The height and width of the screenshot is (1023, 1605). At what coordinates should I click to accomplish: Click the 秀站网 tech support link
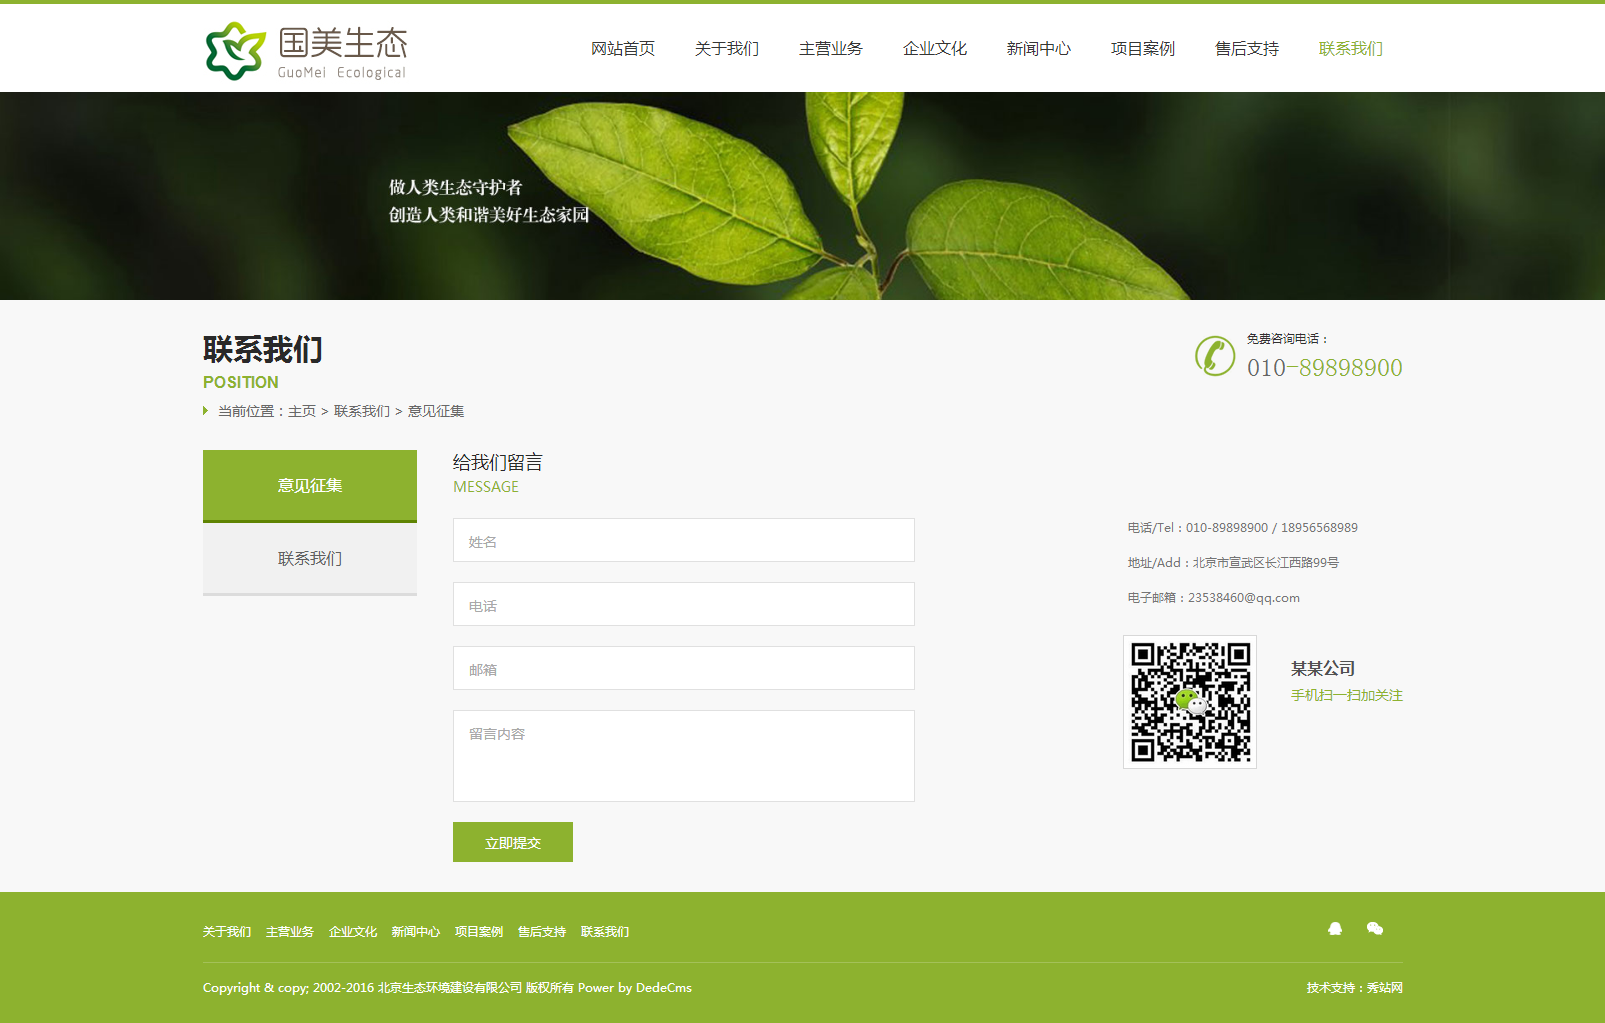pyautogui.click(x=1384, y=988)
